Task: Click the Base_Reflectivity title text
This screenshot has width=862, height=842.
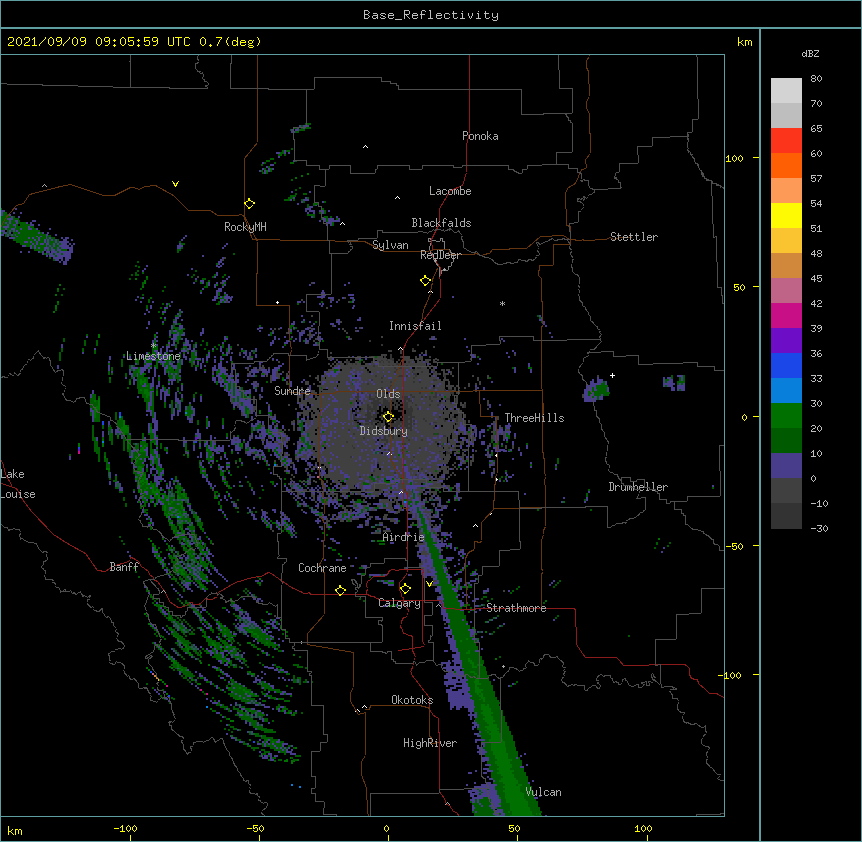Action: click(431, 15)
